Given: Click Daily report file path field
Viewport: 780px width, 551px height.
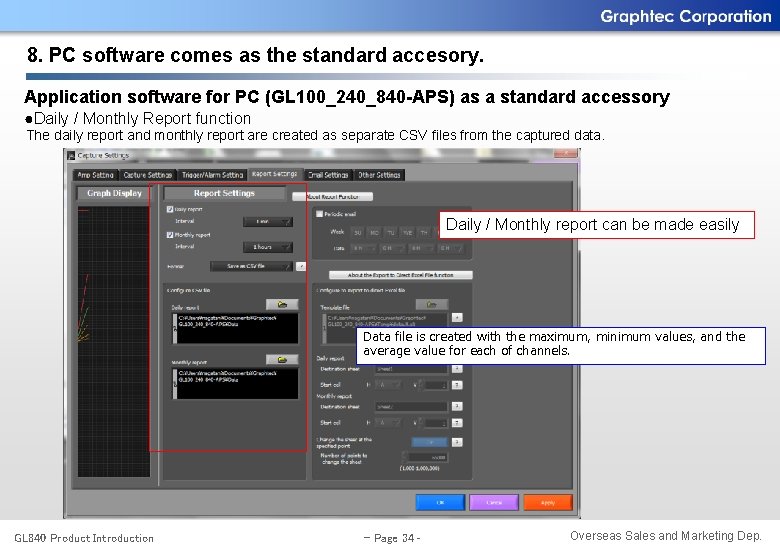Looking at the screenshot, I should click(235, 328).
